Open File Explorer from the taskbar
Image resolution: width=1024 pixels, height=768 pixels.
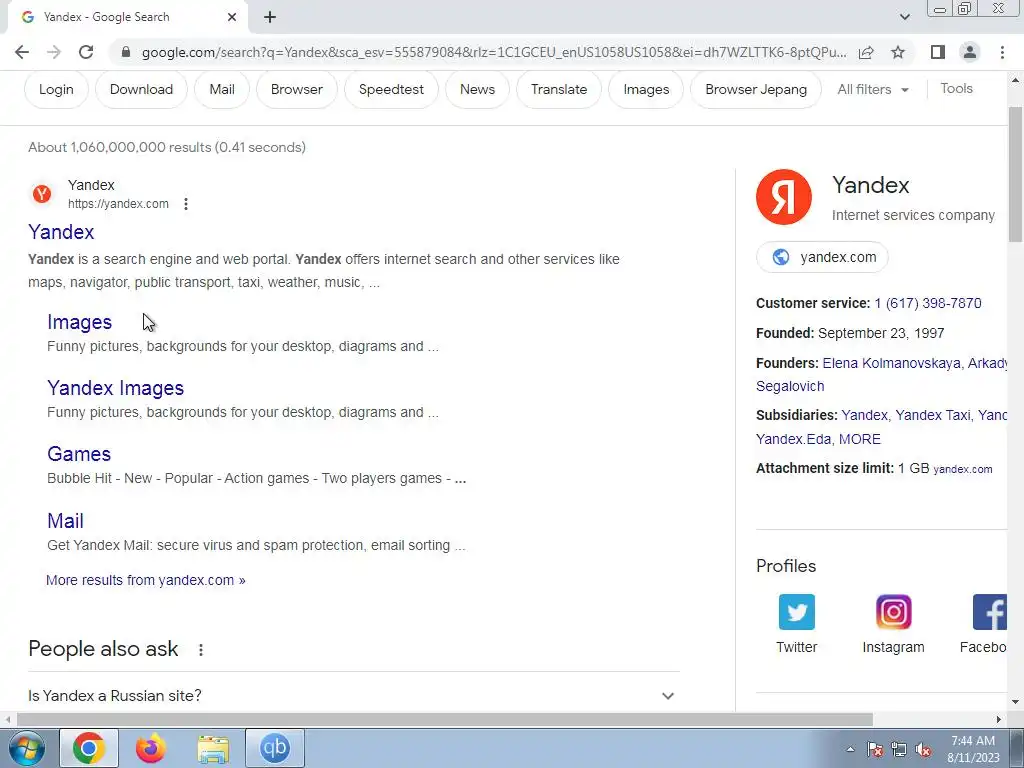pyautogui.click(x=213, y=748)
